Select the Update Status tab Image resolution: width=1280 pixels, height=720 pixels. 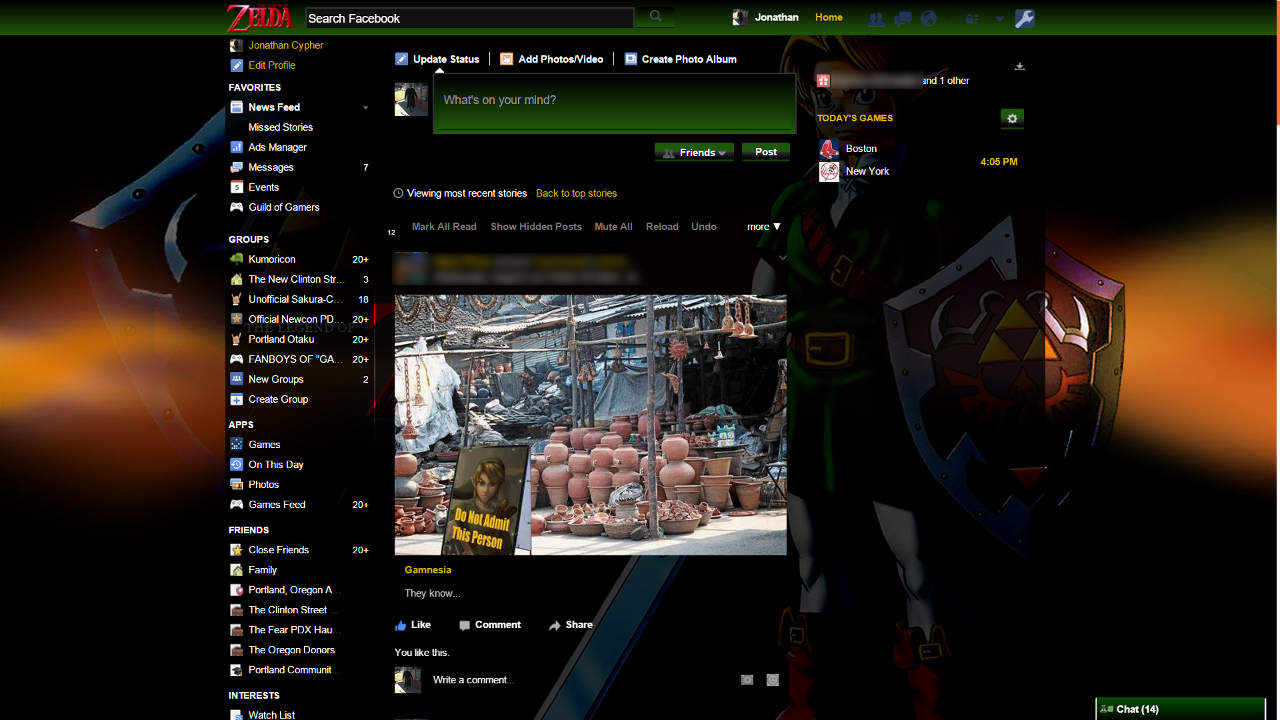tap(437, 59)
